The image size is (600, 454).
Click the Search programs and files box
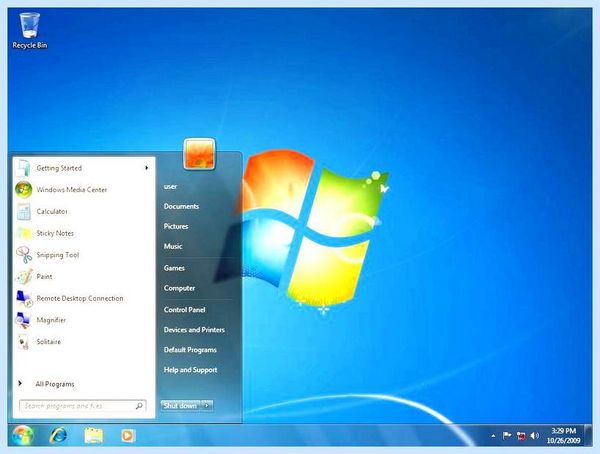[82, 406]
